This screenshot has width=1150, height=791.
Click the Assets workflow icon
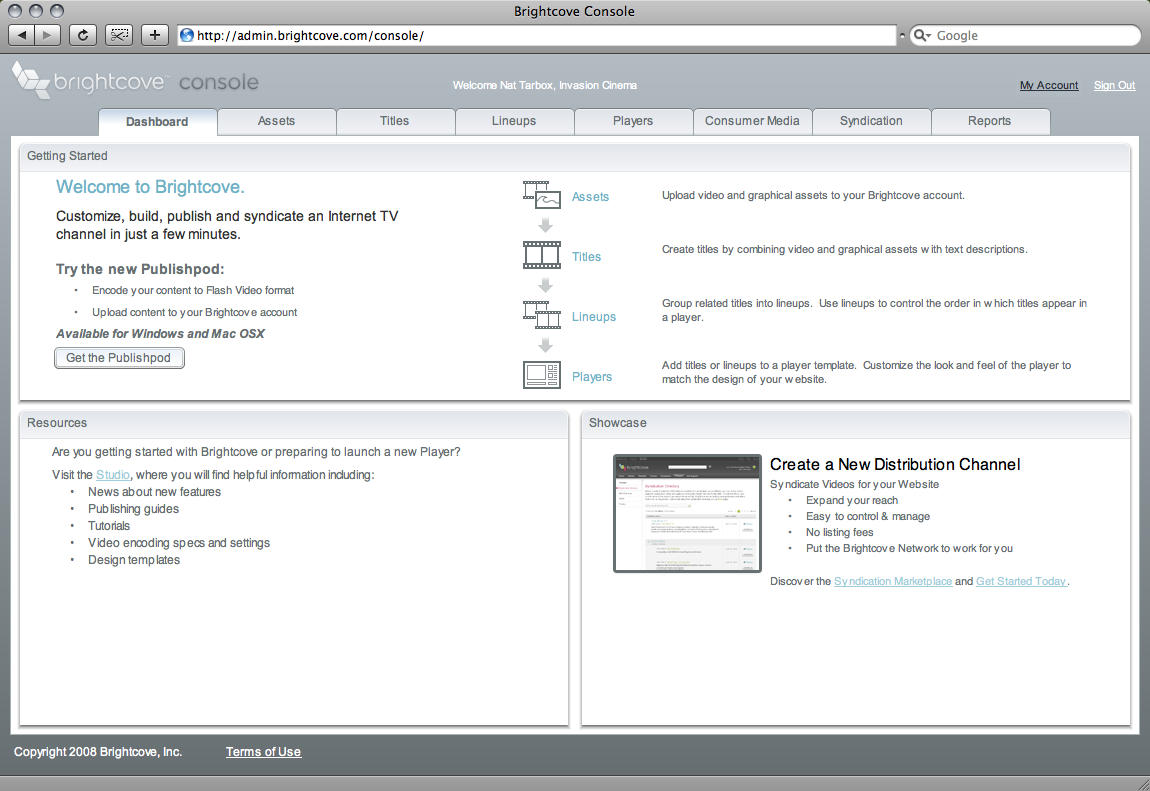tap(542, 195)
